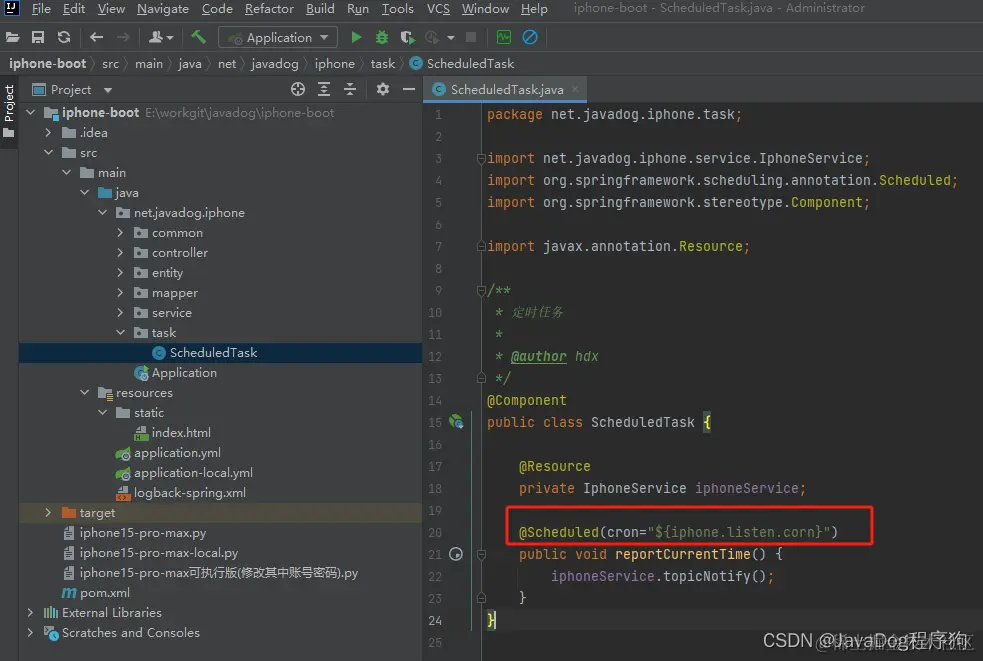Click the locate/select opened file target icon

tap(298, 90)
